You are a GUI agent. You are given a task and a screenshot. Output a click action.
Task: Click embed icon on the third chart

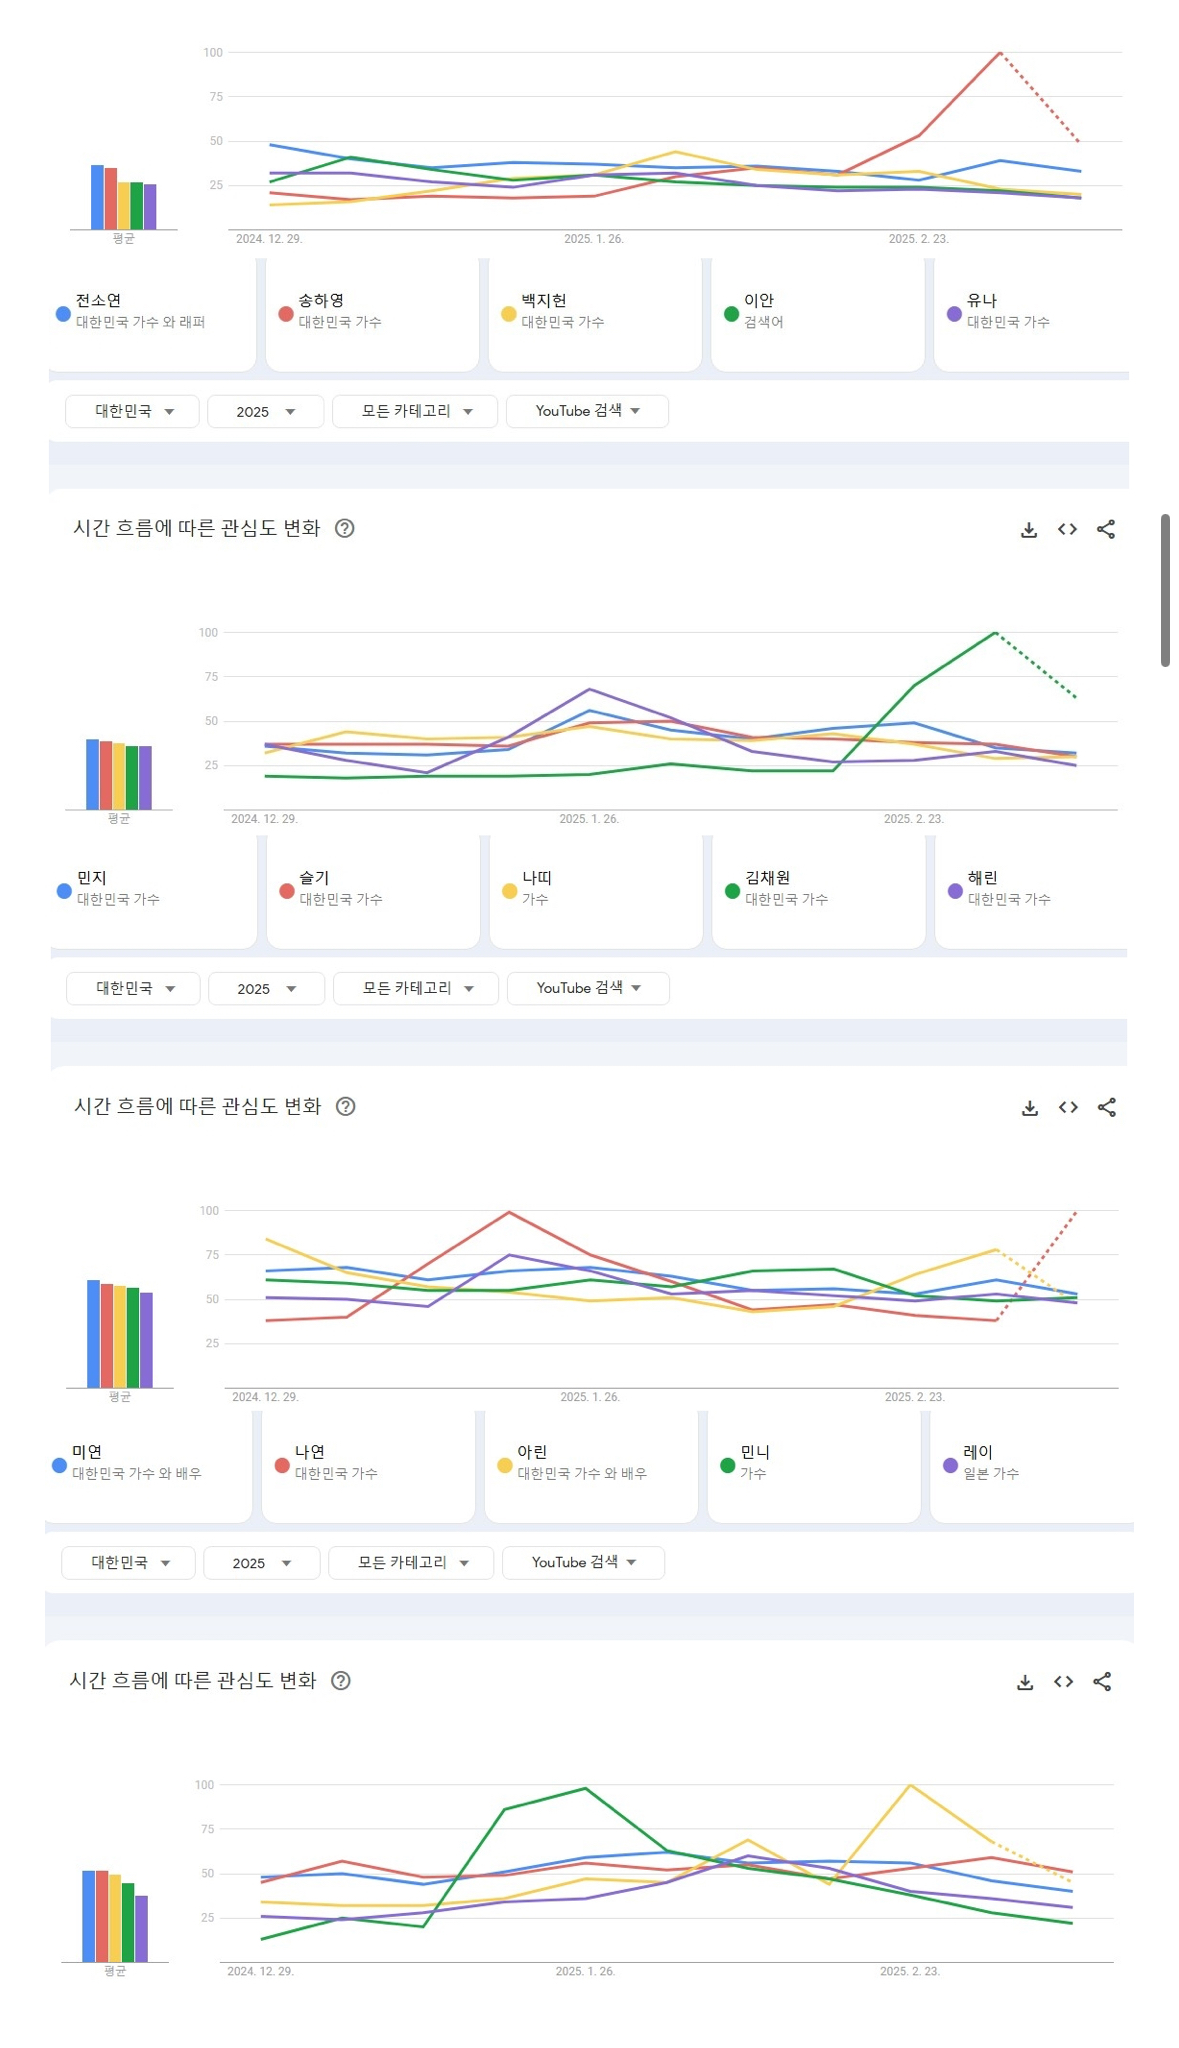(x=1068, y=1108)
